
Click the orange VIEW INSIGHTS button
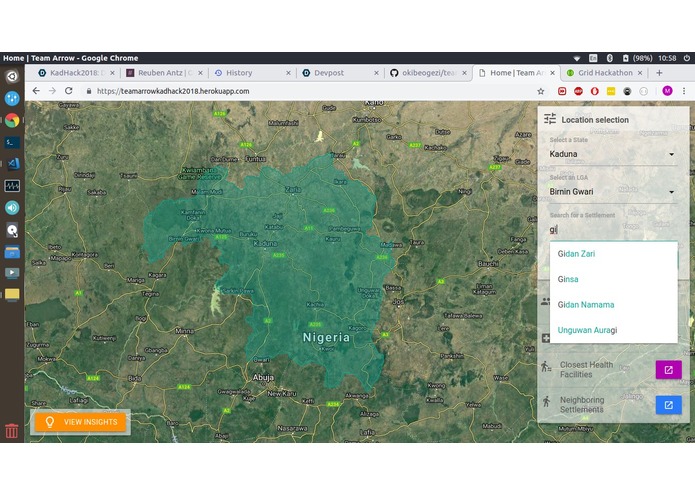[x=80, y=422]
